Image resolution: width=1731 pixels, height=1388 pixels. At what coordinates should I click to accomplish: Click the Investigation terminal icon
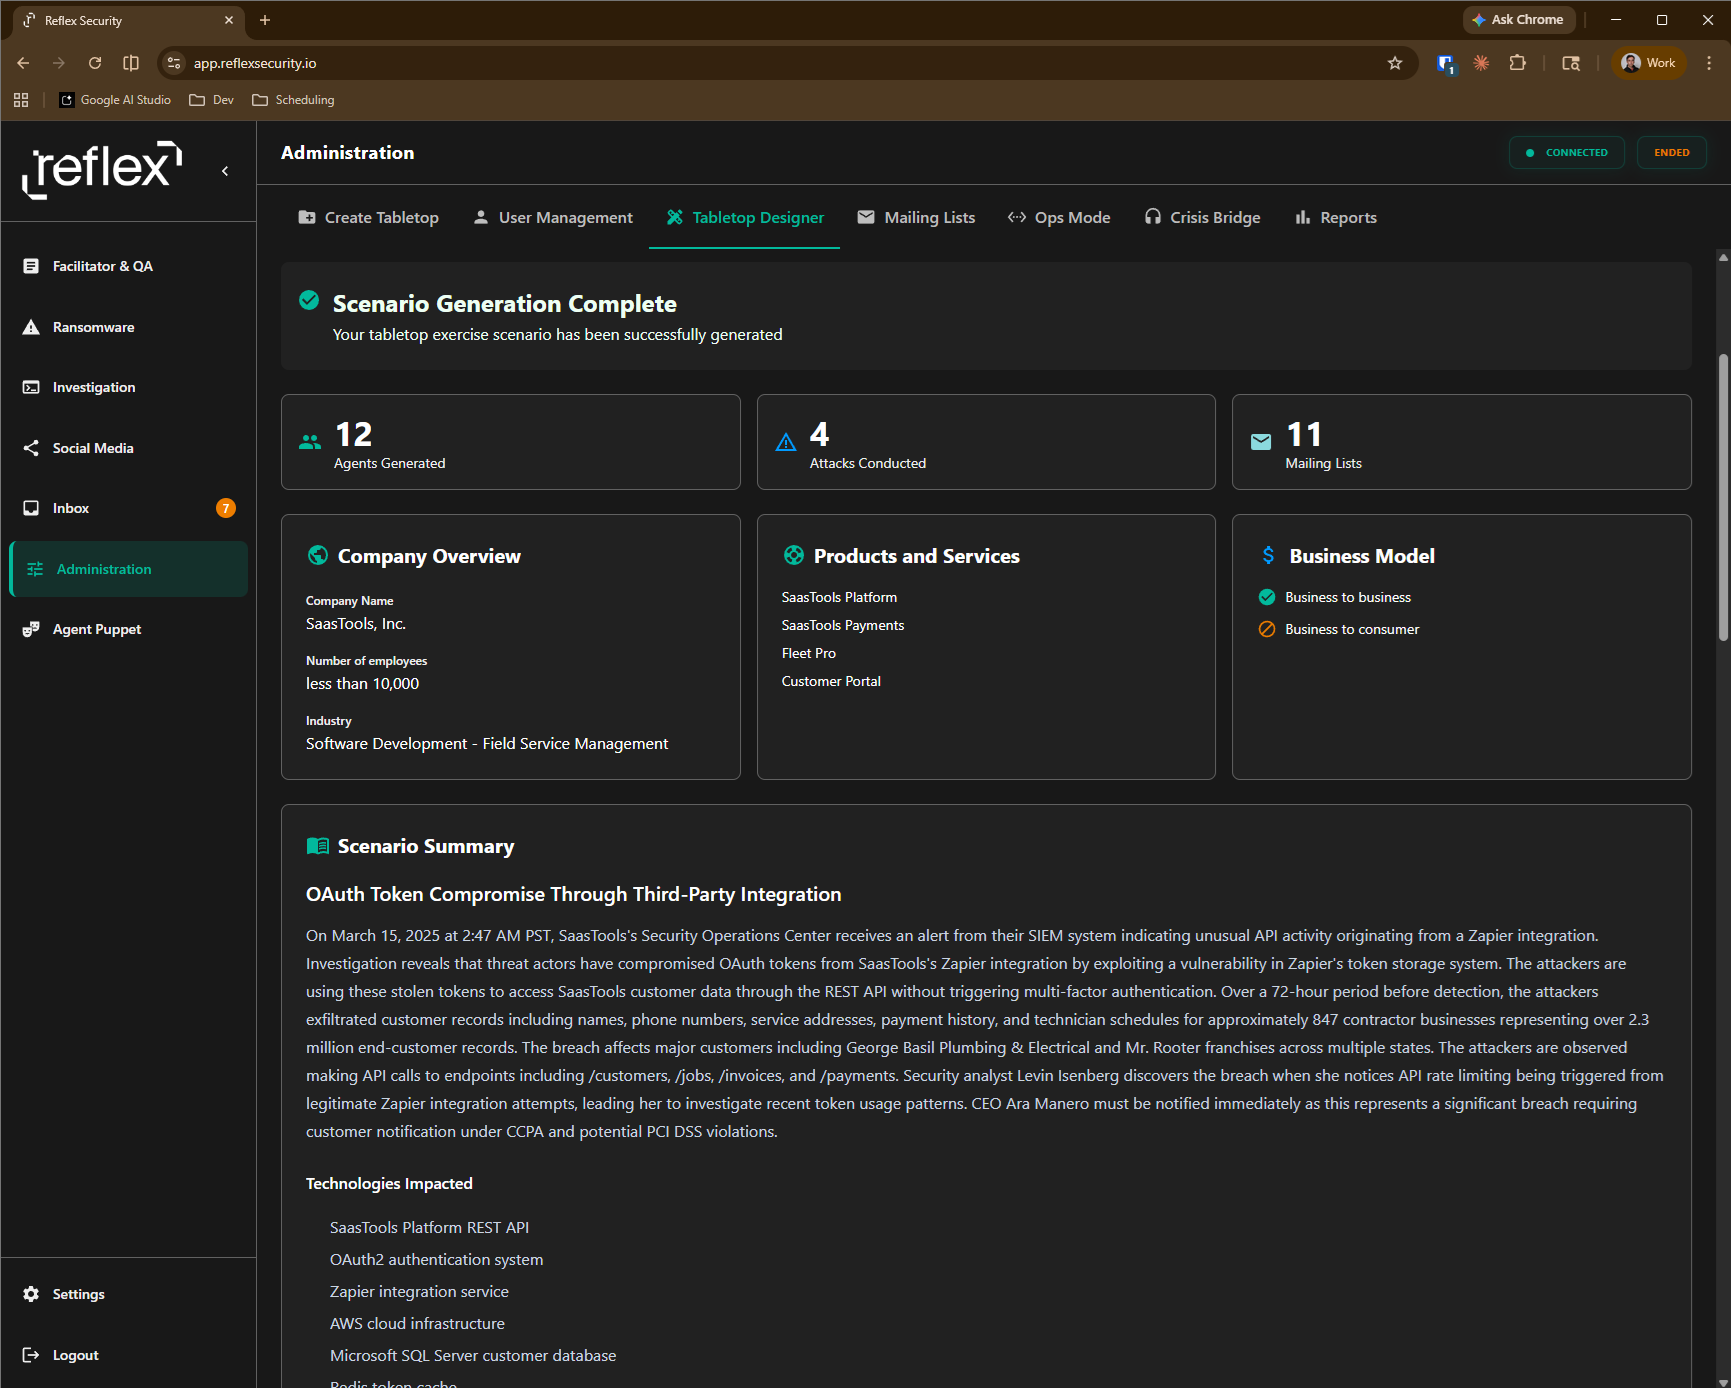point(31,387)
